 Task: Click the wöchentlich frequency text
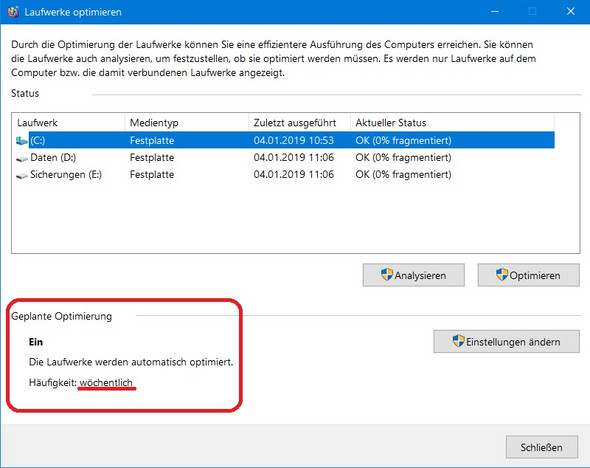[106, 383]
